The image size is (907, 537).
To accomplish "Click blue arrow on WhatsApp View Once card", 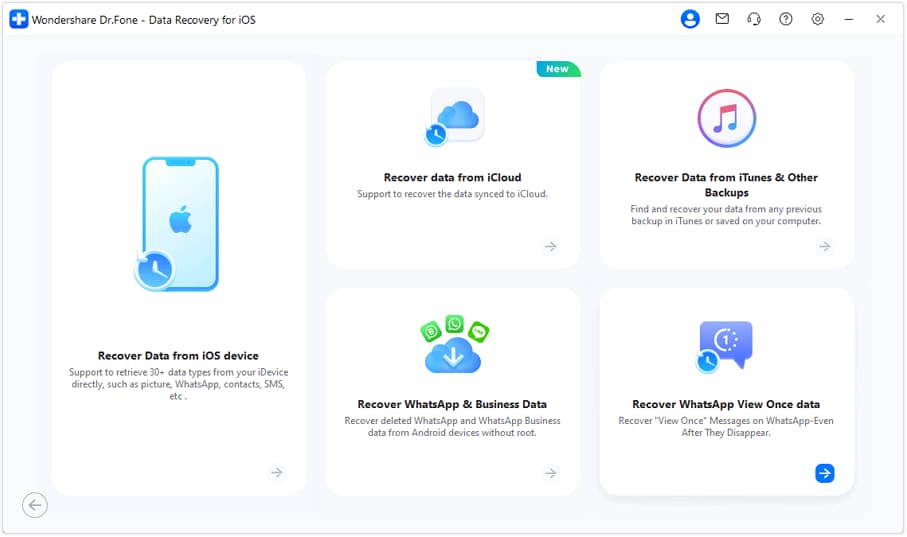I will click(825, 473).
